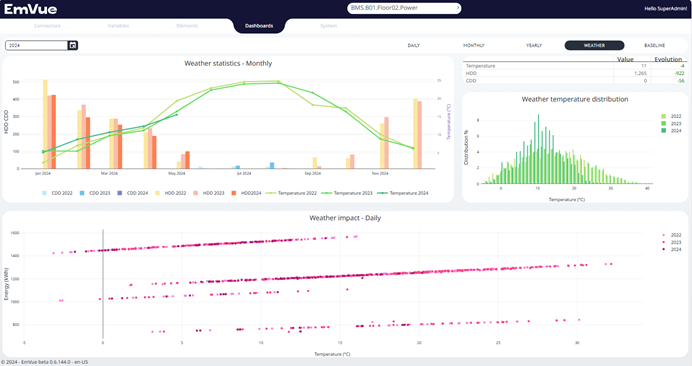Toggle Temperature 2024 line in legend

(403, 193)
